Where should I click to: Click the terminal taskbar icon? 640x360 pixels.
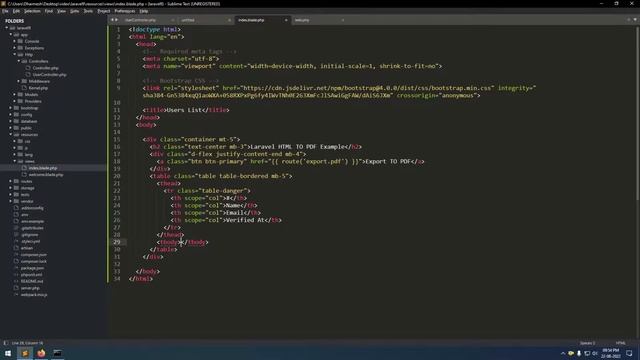58,353
